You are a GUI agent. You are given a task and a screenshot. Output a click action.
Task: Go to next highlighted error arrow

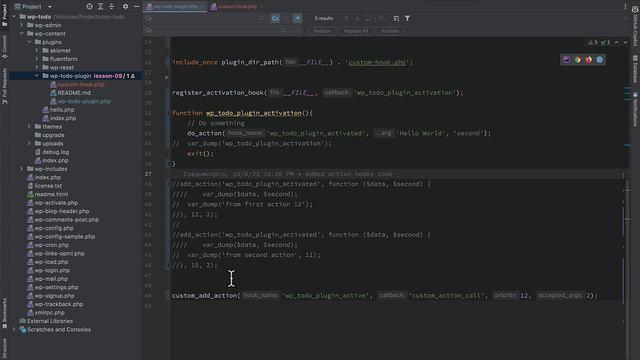click(x=625, y=42)
